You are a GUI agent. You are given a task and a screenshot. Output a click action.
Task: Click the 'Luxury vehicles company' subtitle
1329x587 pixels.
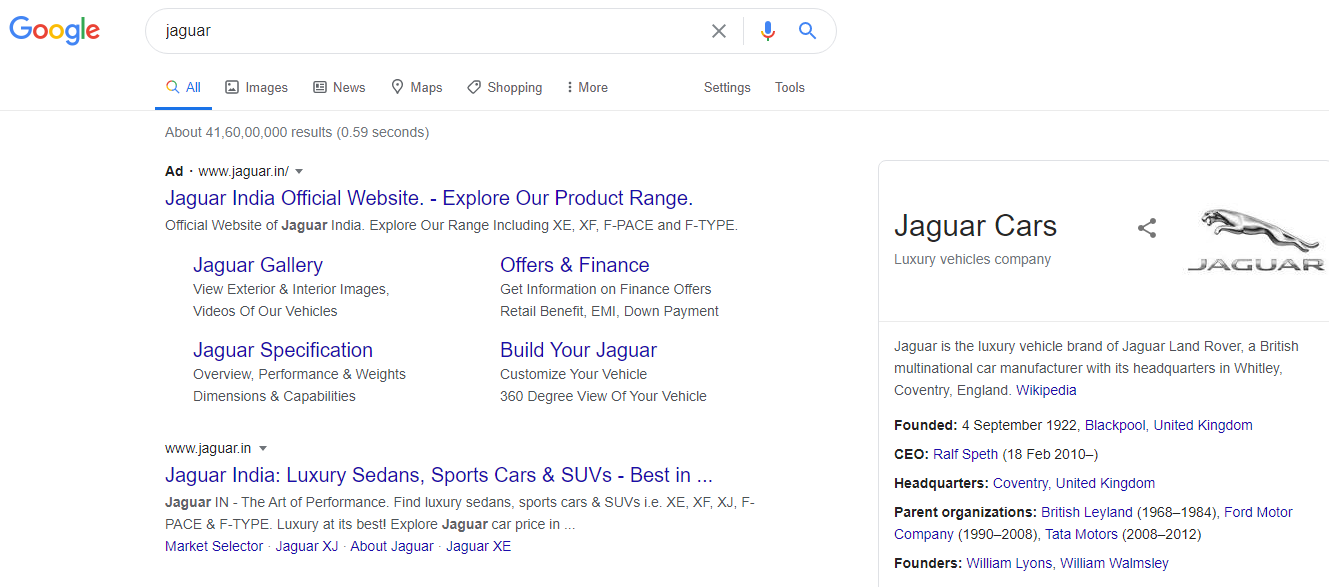point(972,259)
